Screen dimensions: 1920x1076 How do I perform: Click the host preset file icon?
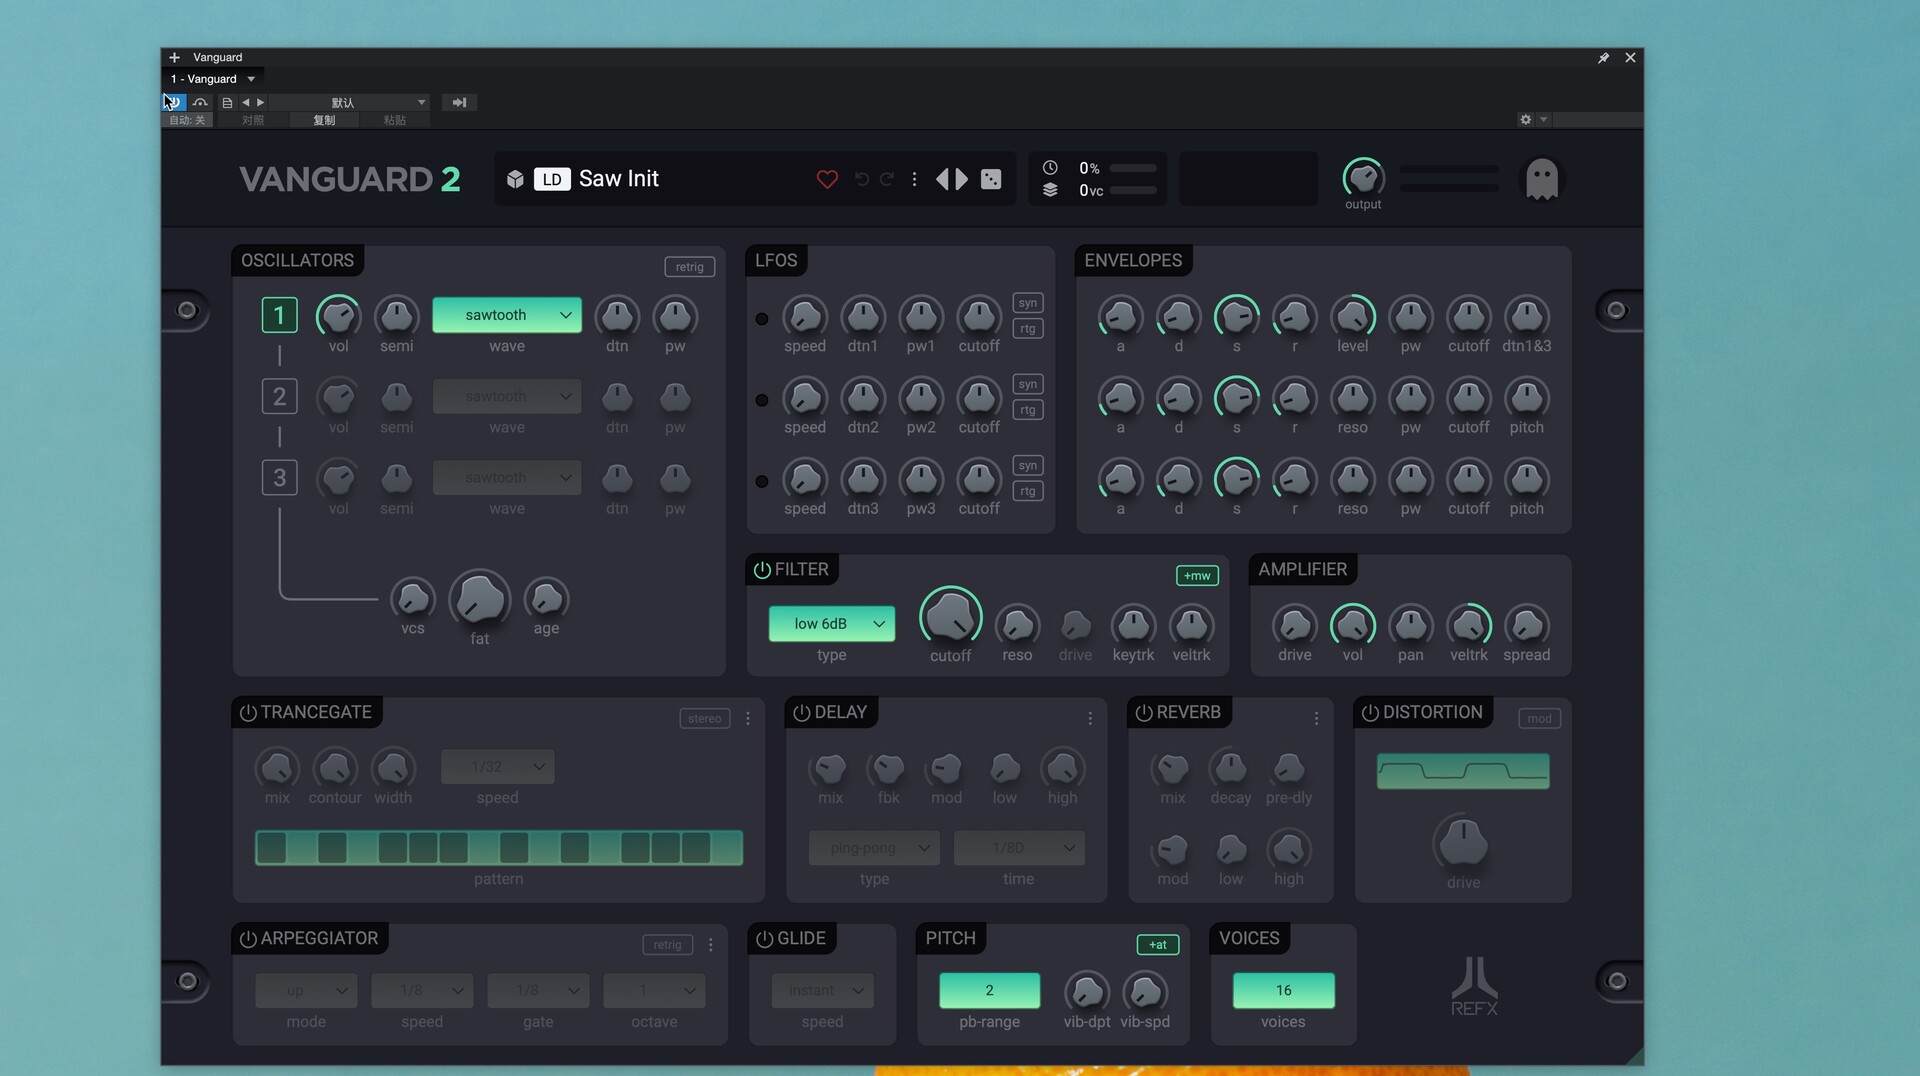point(227,102)
